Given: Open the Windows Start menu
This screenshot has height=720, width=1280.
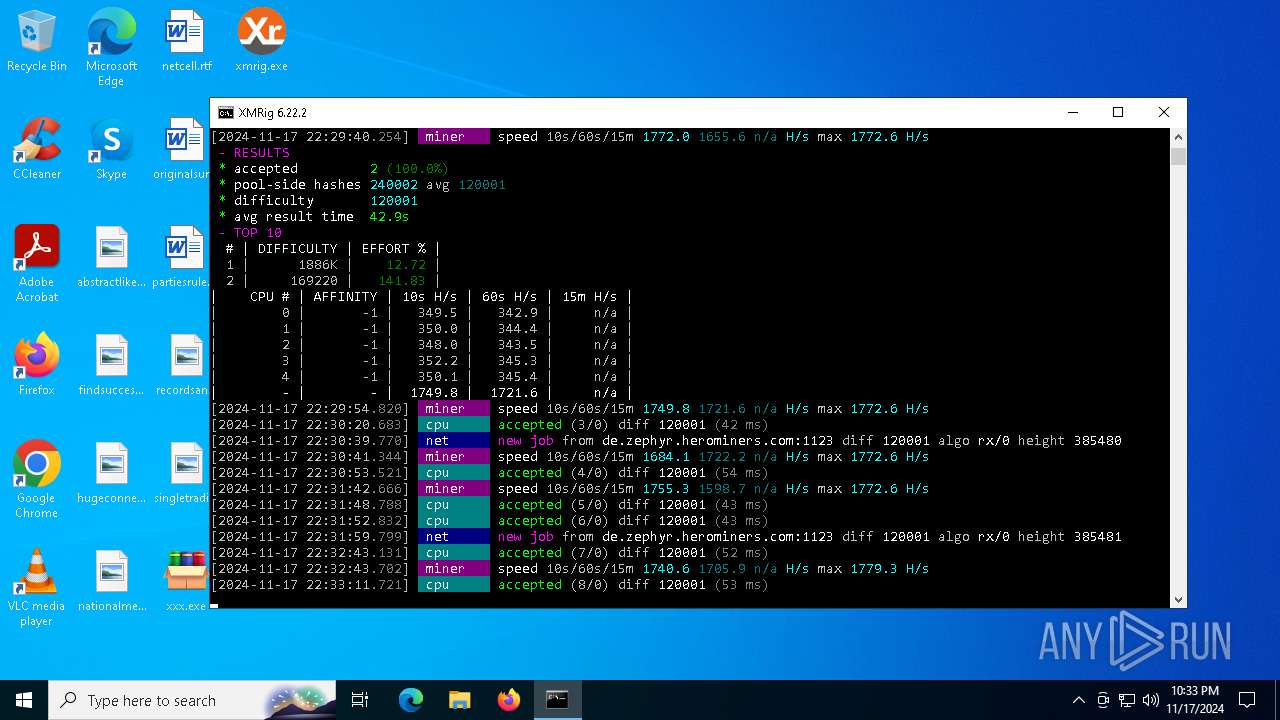Looking at the screenshot, I should pos(24,700).
